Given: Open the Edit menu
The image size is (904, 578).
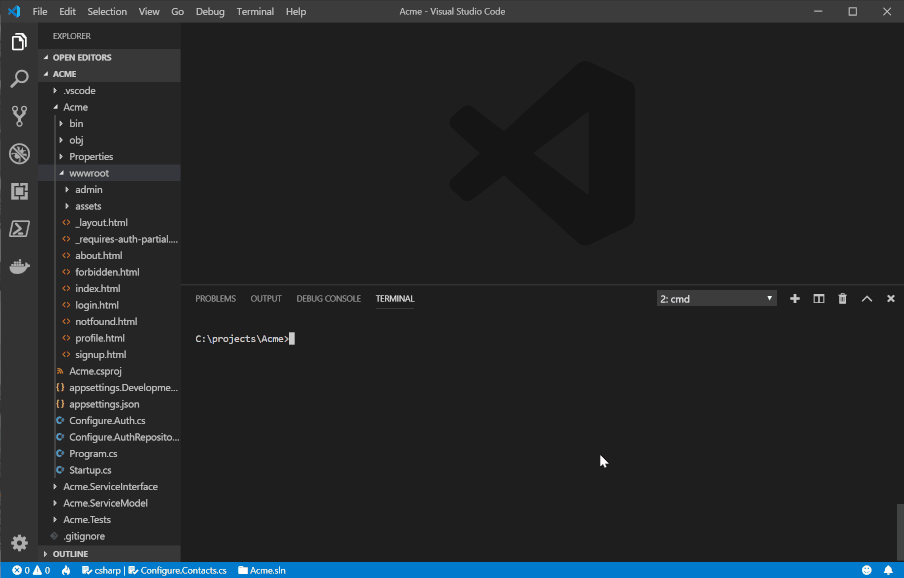Looking at the screenshot, I should point(67,12).
